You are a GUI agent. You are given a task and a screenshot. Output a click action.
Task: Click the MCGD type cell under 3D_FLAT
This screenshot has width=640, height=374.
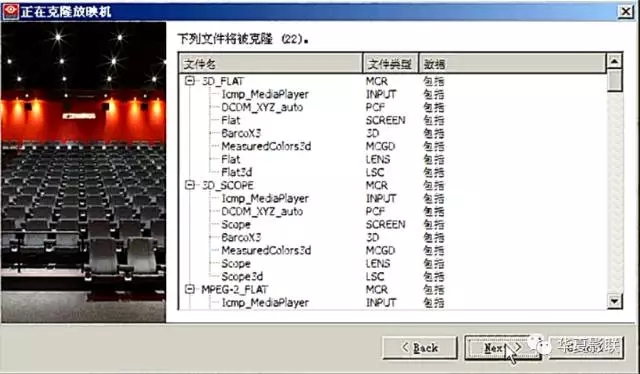click(x=380, y=146)
